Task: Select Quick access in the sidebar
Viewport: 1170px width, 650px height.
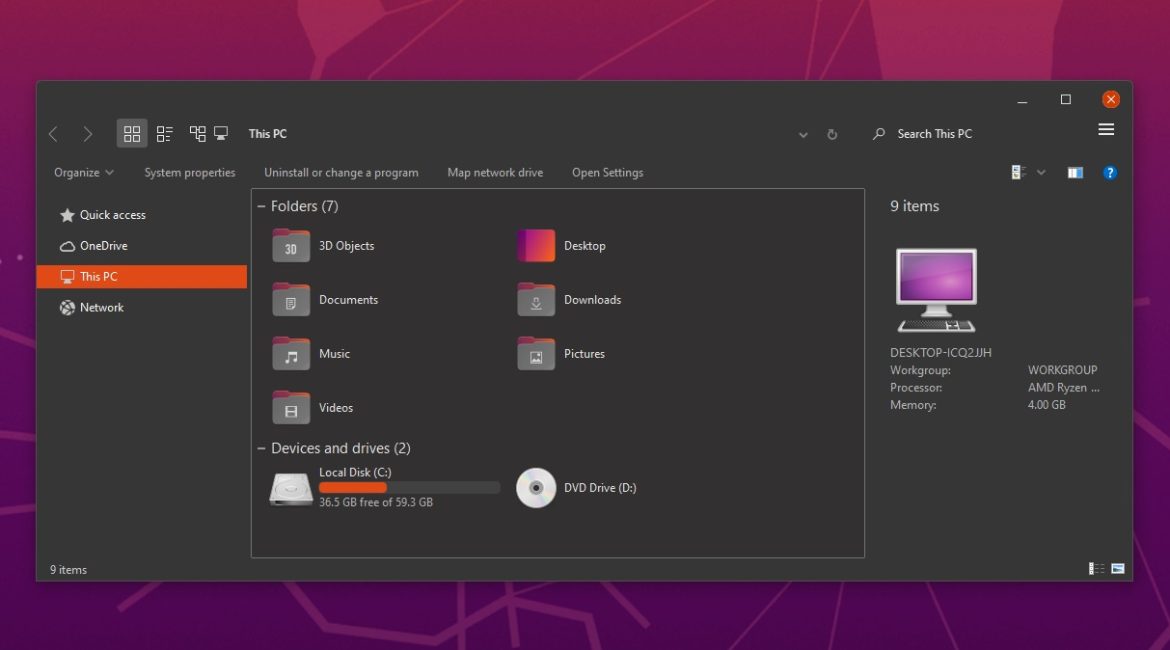Action: point(112,215)
